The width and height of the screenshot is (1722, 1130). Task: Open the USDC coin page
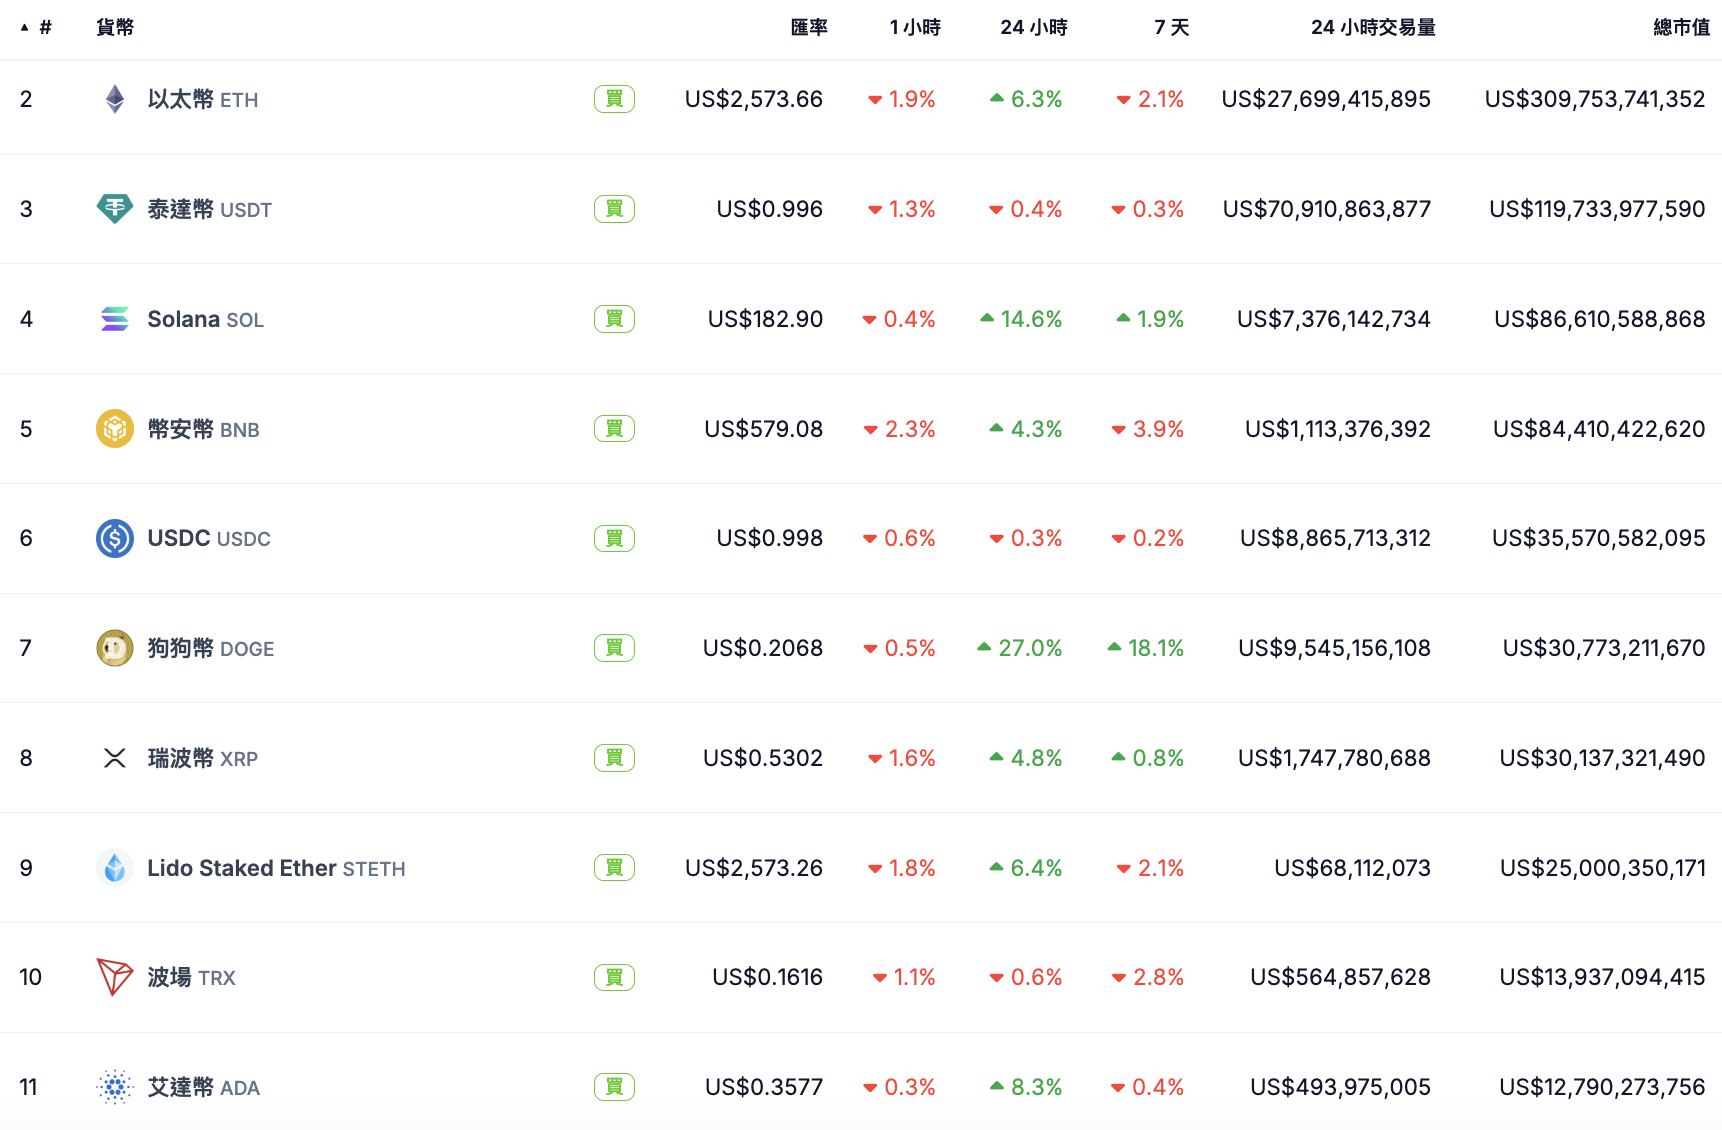tap(209, 538)
